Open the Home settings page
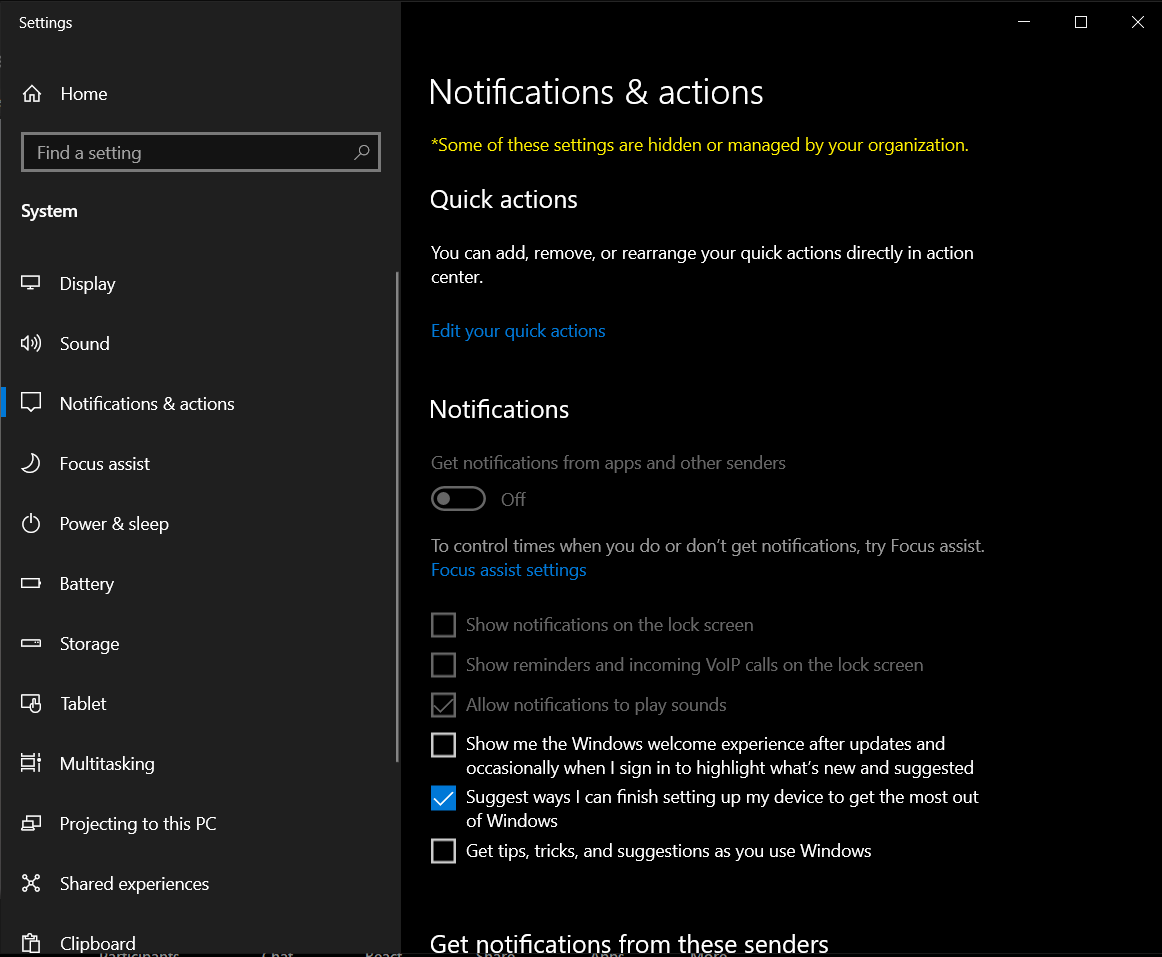 (x=84, y=94)
